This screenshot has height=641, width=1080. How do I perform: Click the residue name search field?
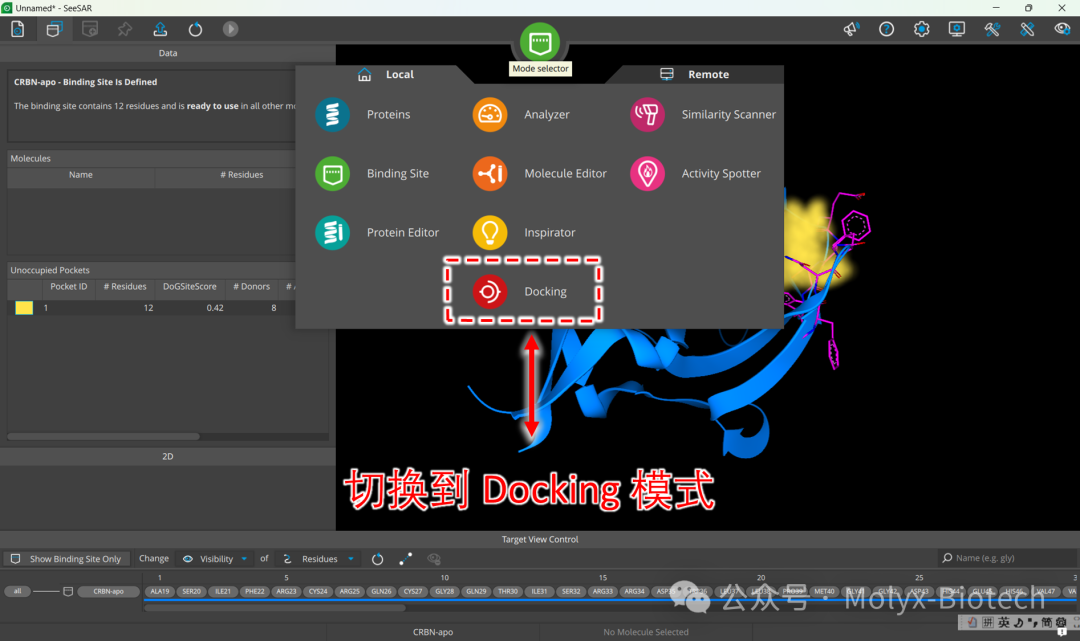click(1008, 558)
